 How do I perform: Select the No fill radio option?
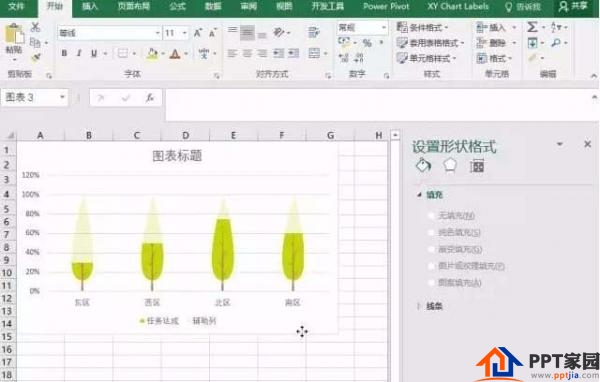[431, 215]
